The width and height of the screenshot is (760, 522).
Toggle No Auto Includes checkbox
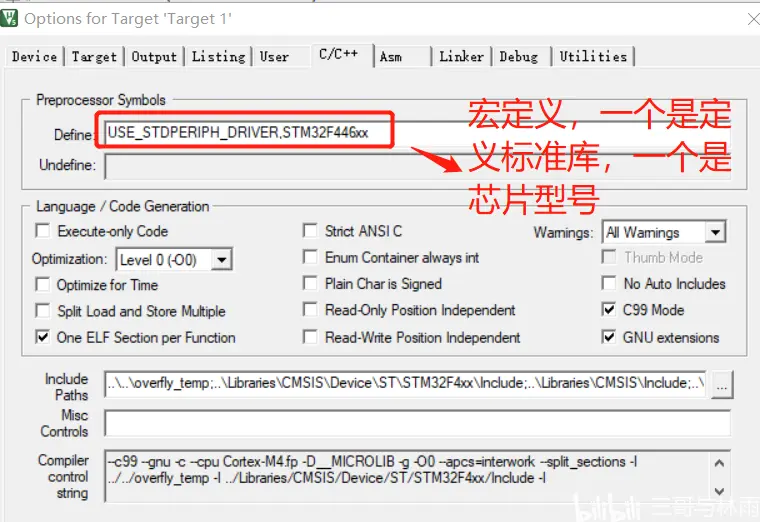coord(609,283)
